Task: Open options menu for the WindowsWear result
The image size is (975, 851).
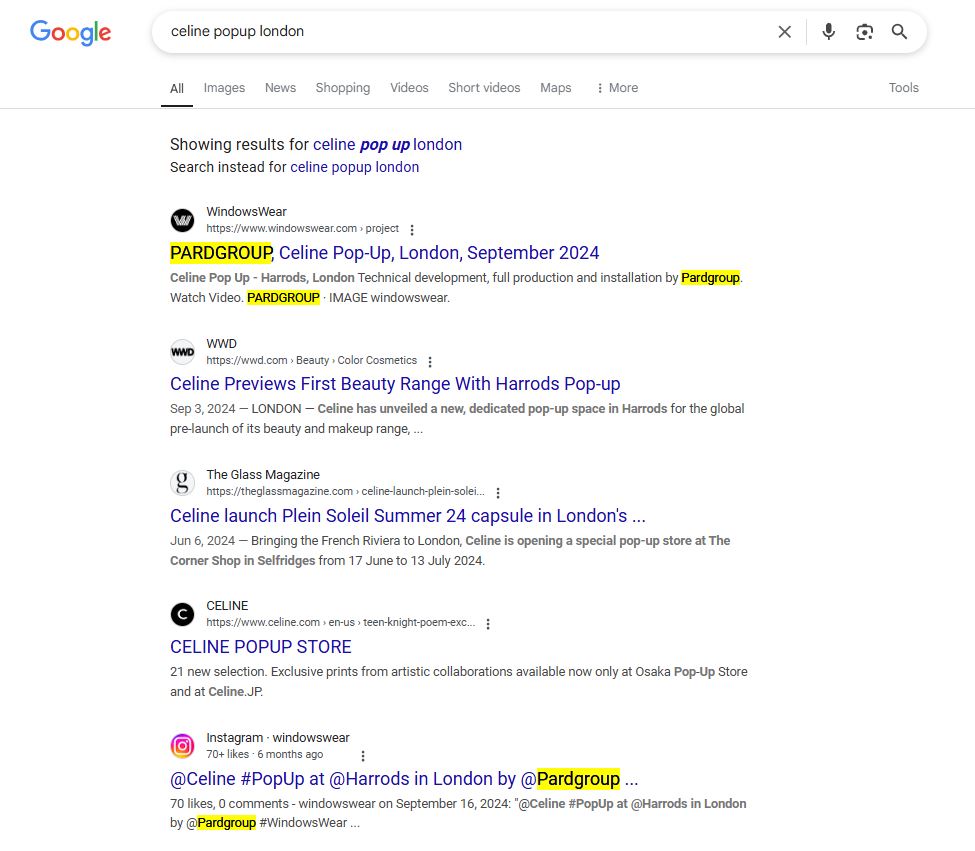Action: pyautogui.click(x=412, y=229)
